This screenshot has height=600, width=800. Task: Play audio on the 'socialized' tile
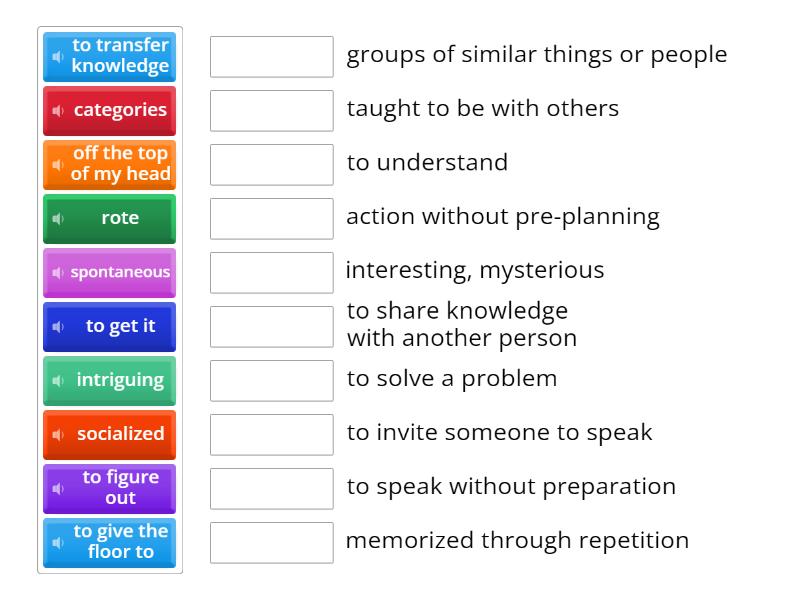(58, 435)
